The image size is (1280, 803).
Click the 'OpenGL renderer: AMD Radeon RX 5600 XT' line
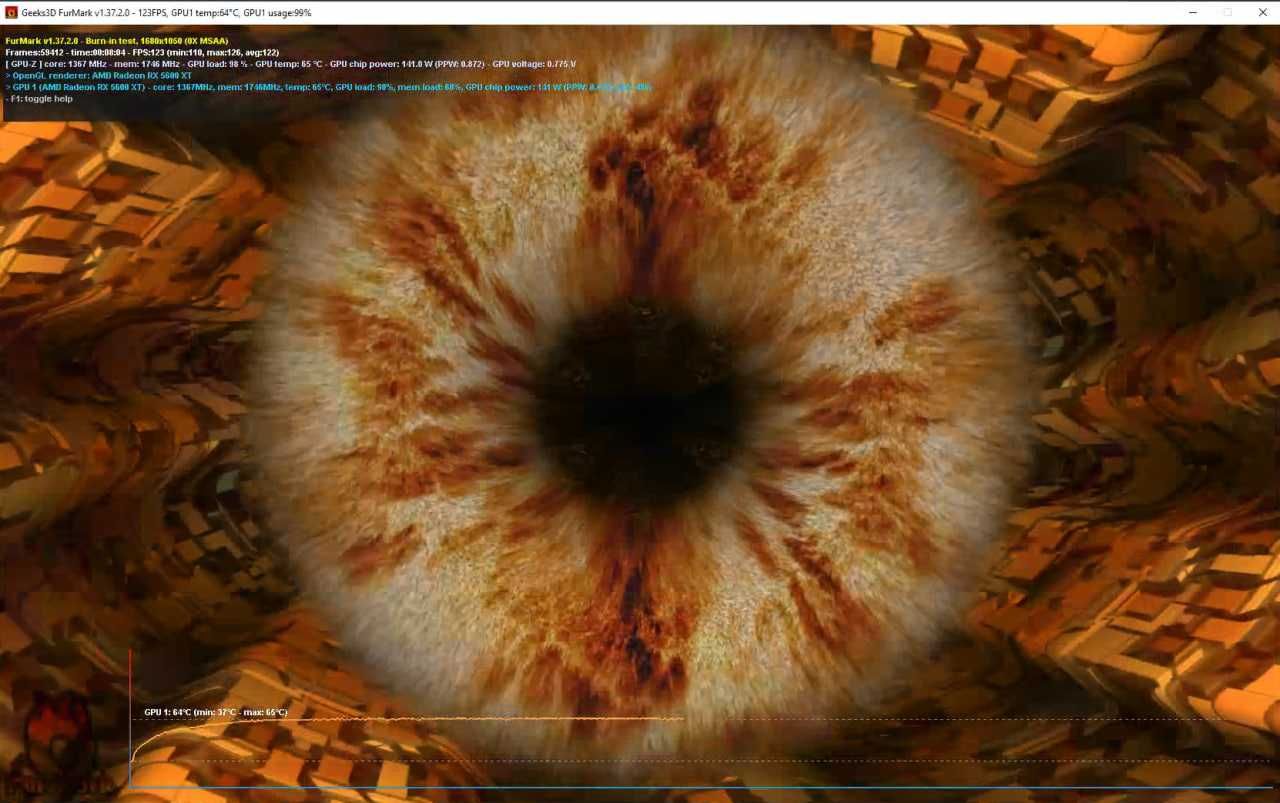(x=99, y=75)
